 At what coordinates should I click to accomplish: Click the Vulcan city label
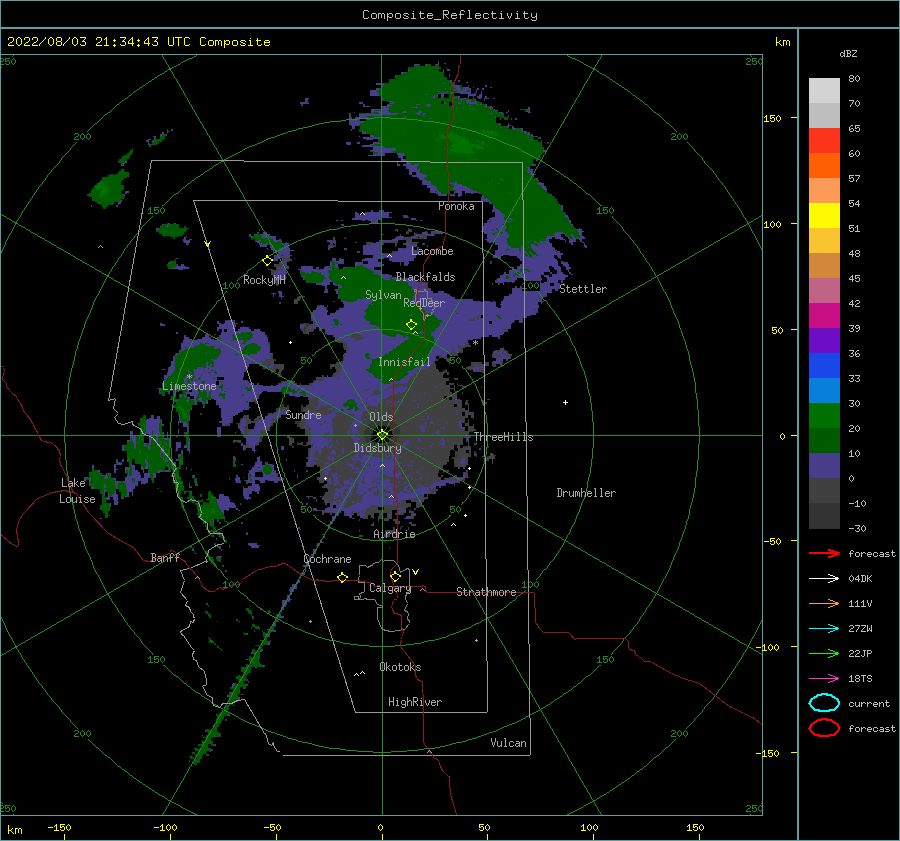(x=509, y=743)
